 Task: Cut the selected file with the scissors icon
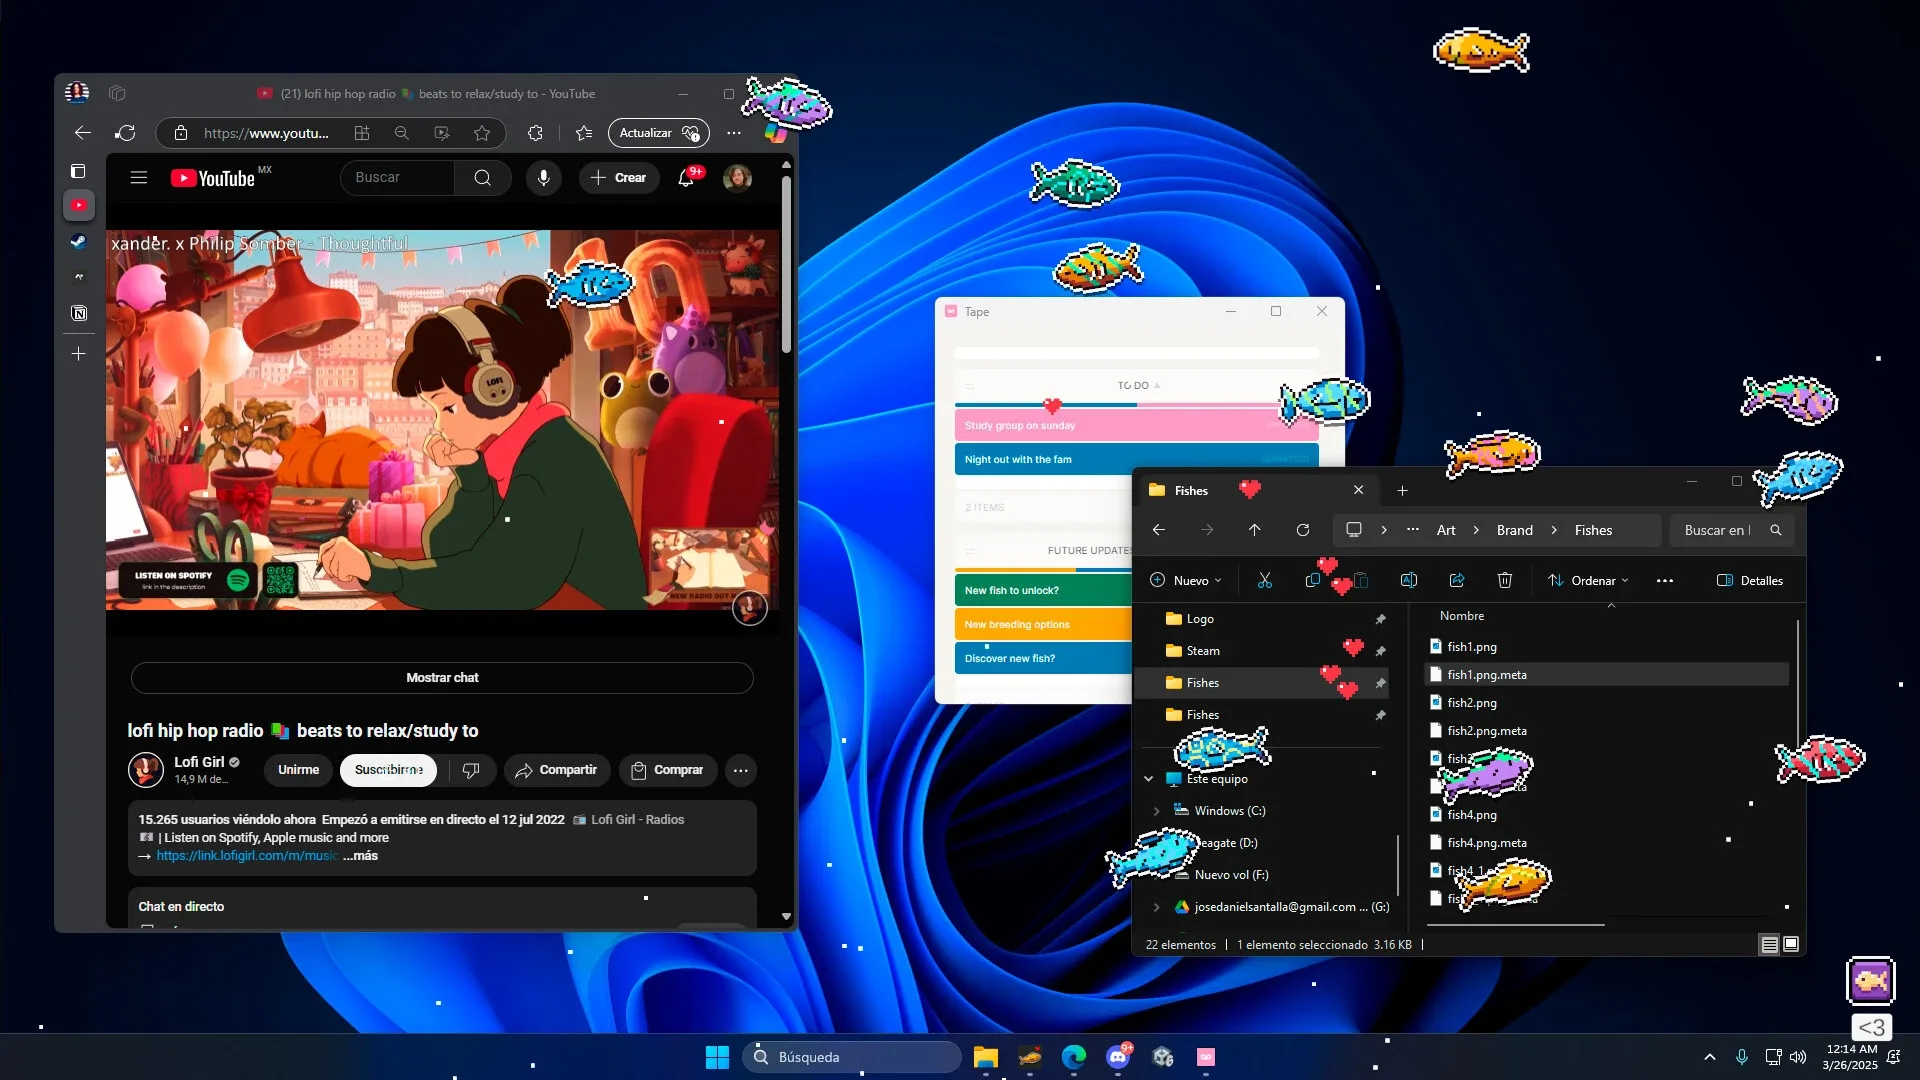[x=1264, y=580]
